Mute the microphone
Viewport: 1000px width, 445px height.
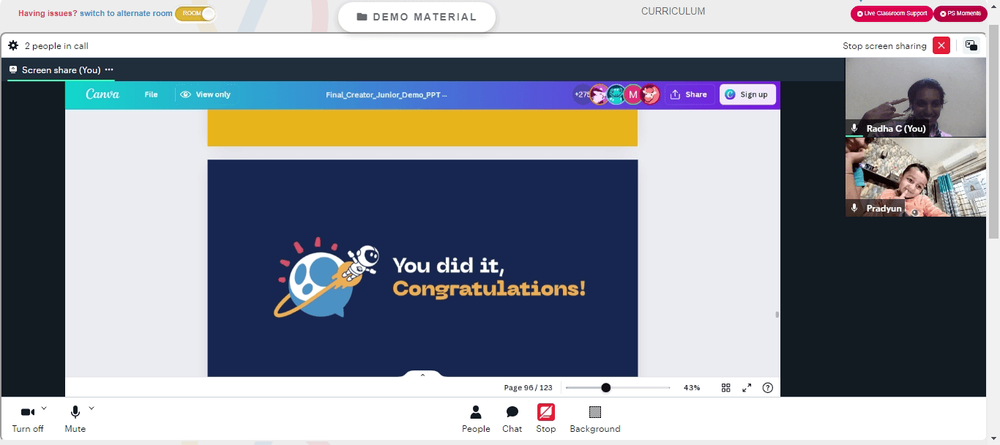(x=75, y=419)
